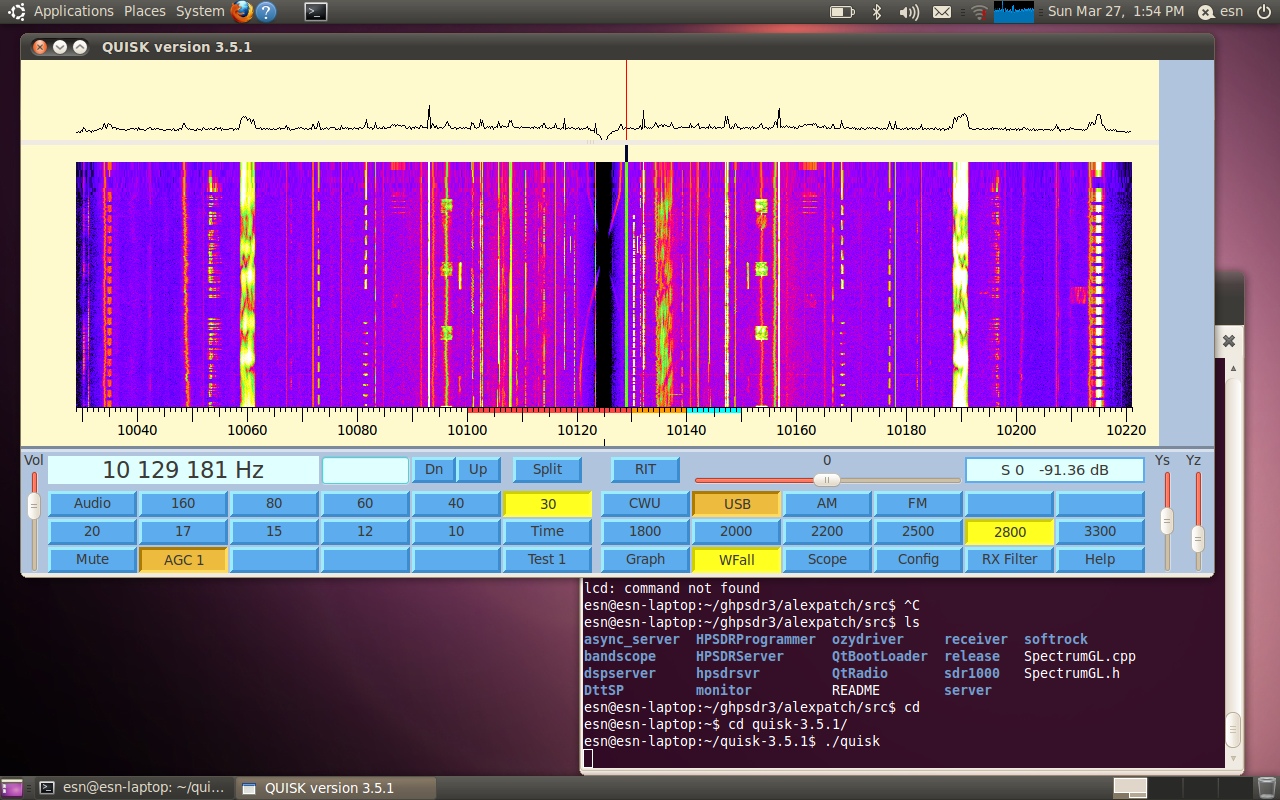Show the RX Filter display
Image resolution: width=1280 pixels, height=800 pixels.
[x=1009, y=559]
